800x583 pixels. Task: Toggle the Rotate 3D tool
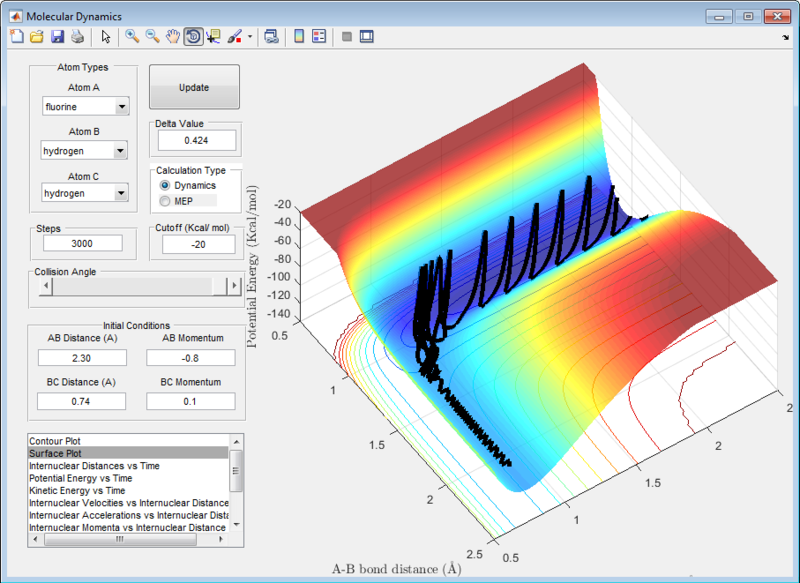[192, 37]
